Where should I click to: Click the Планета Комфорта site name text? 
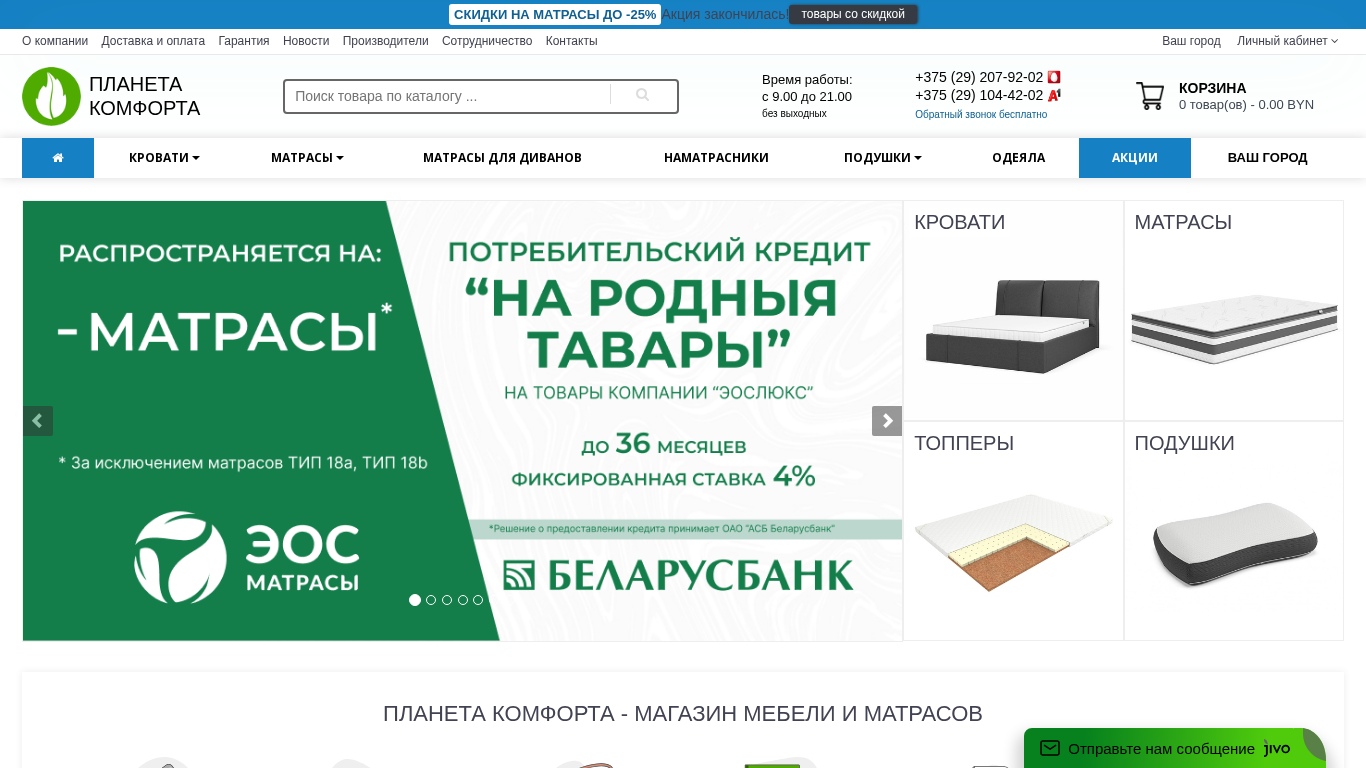(145, 96)
